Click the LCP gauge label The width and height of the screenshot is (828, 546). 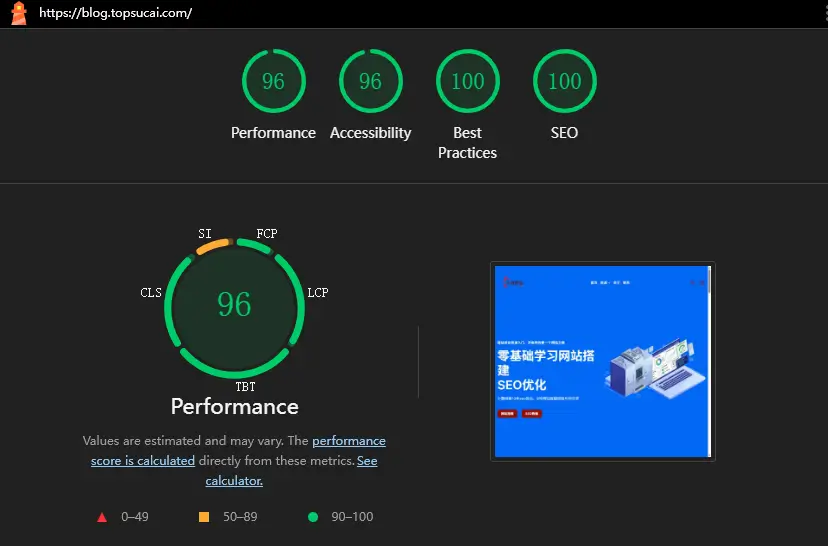318,293
